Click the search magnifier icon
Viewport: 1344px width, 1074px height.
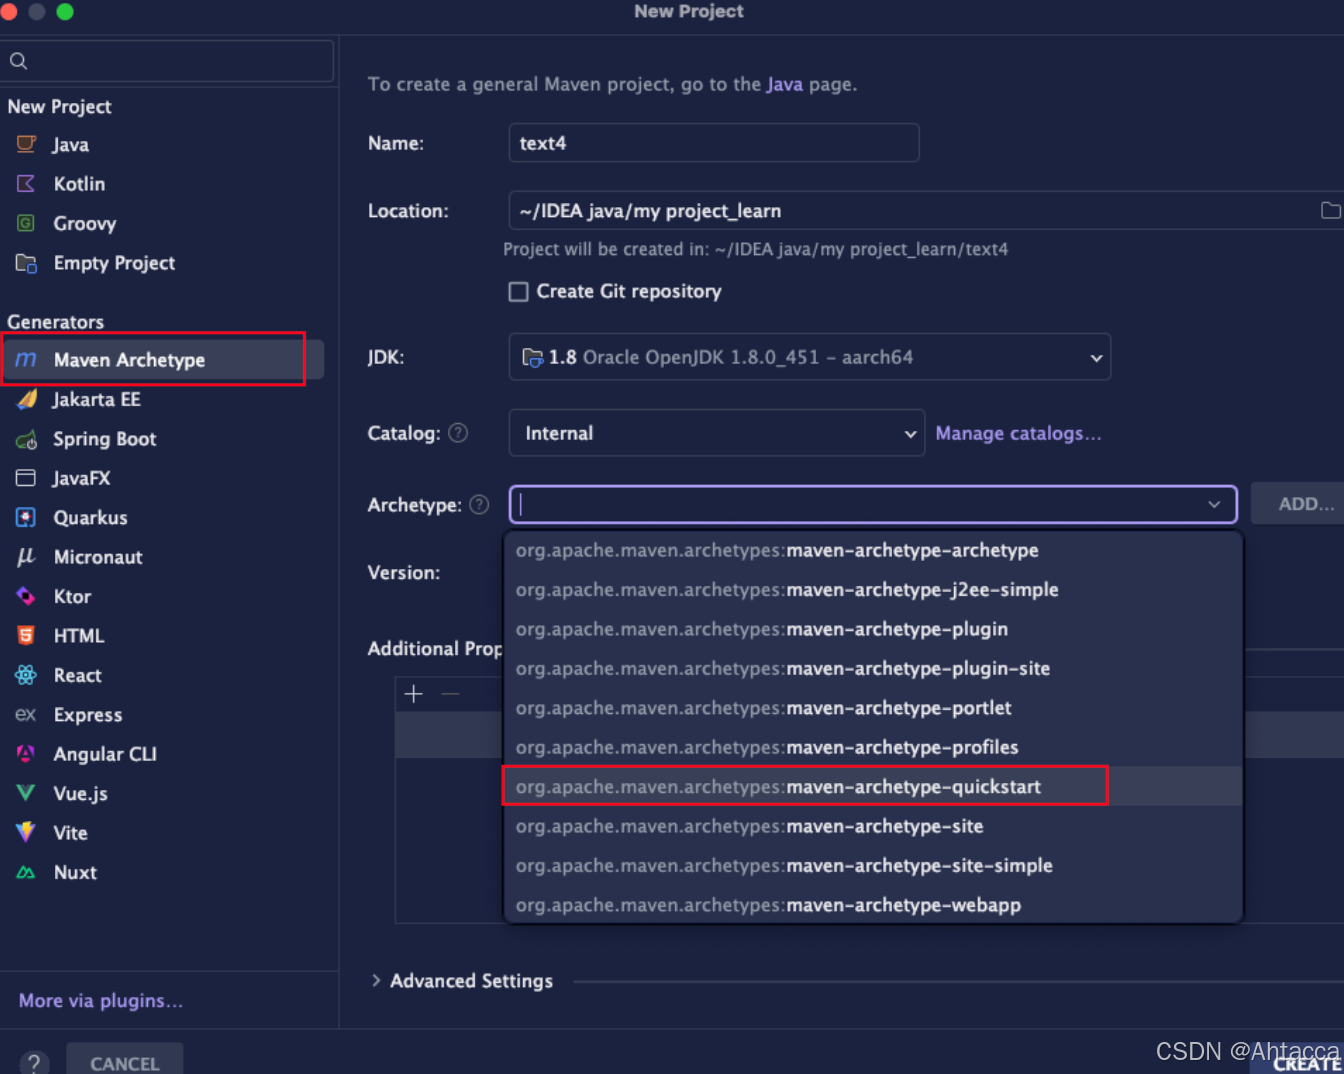coord(18,61)
